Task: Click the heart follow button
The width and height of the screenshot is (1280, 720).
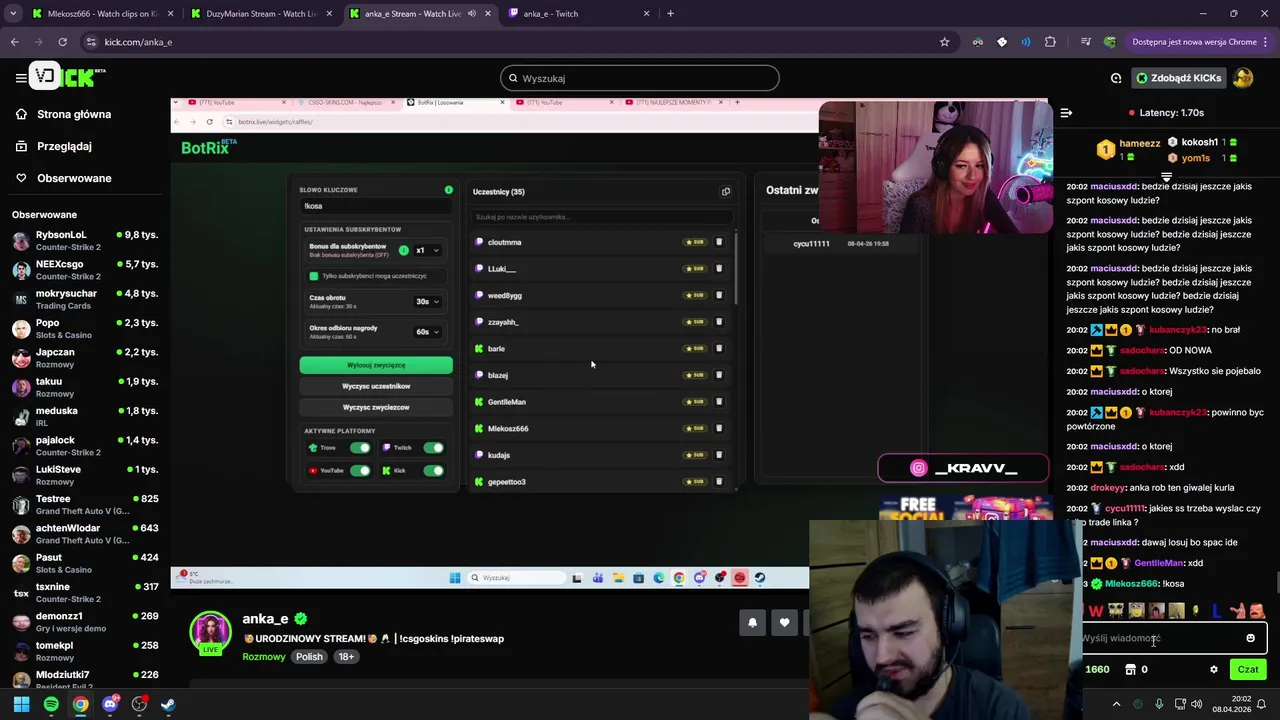Action: point(784,623)
